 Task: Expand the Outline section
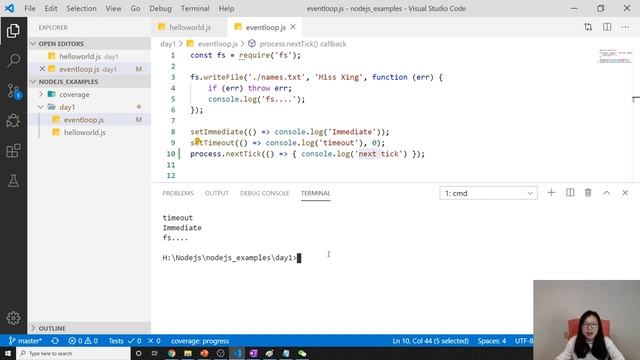[x=33, y=328]
